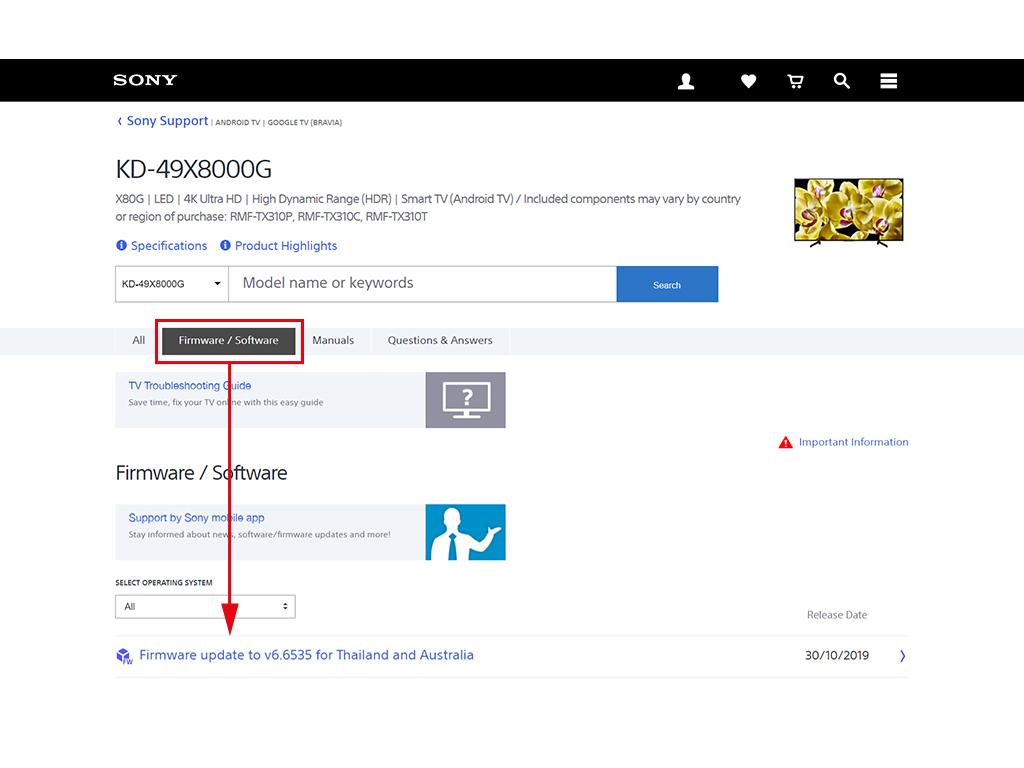The height and width of the screenshot is (768, 1024).
Task: Switch to the Manuals tab
Action: click(x=333, y=340)
